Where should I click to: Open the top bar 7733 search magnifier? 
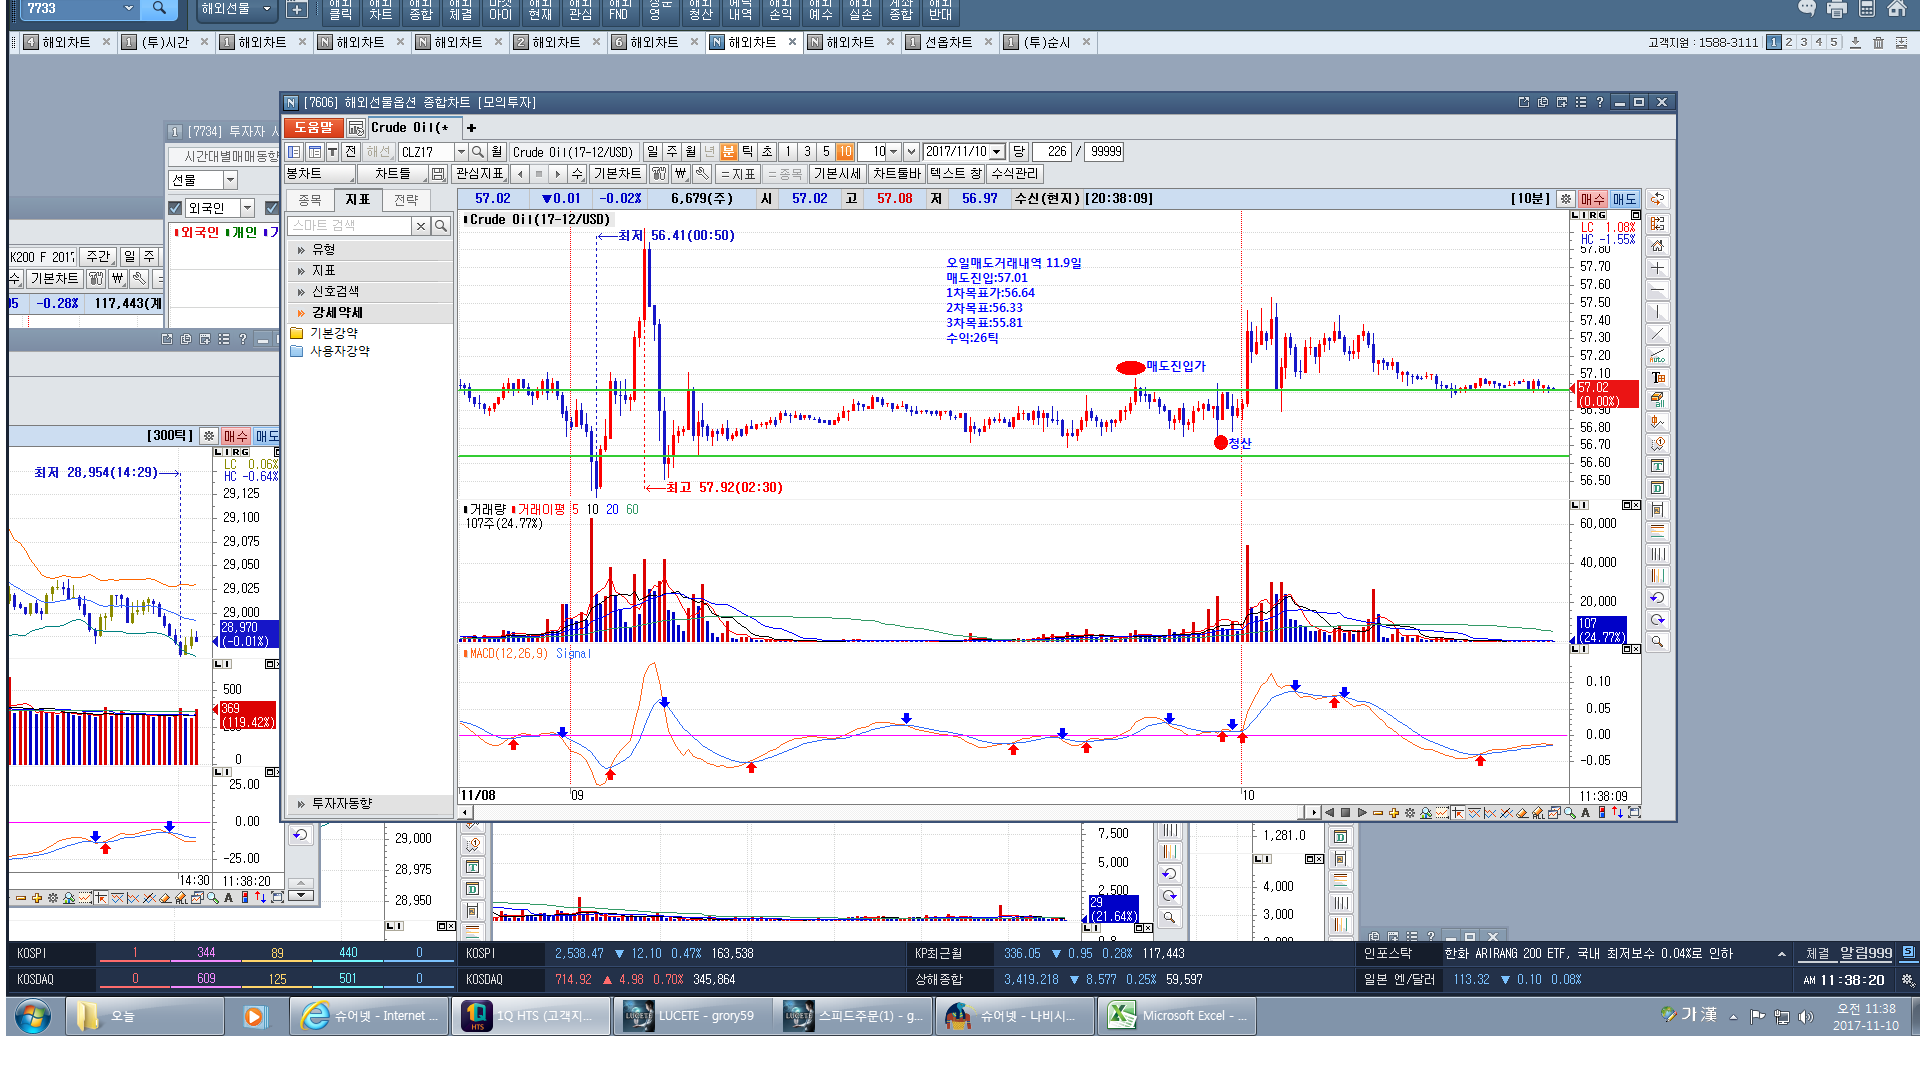point(159,8)
